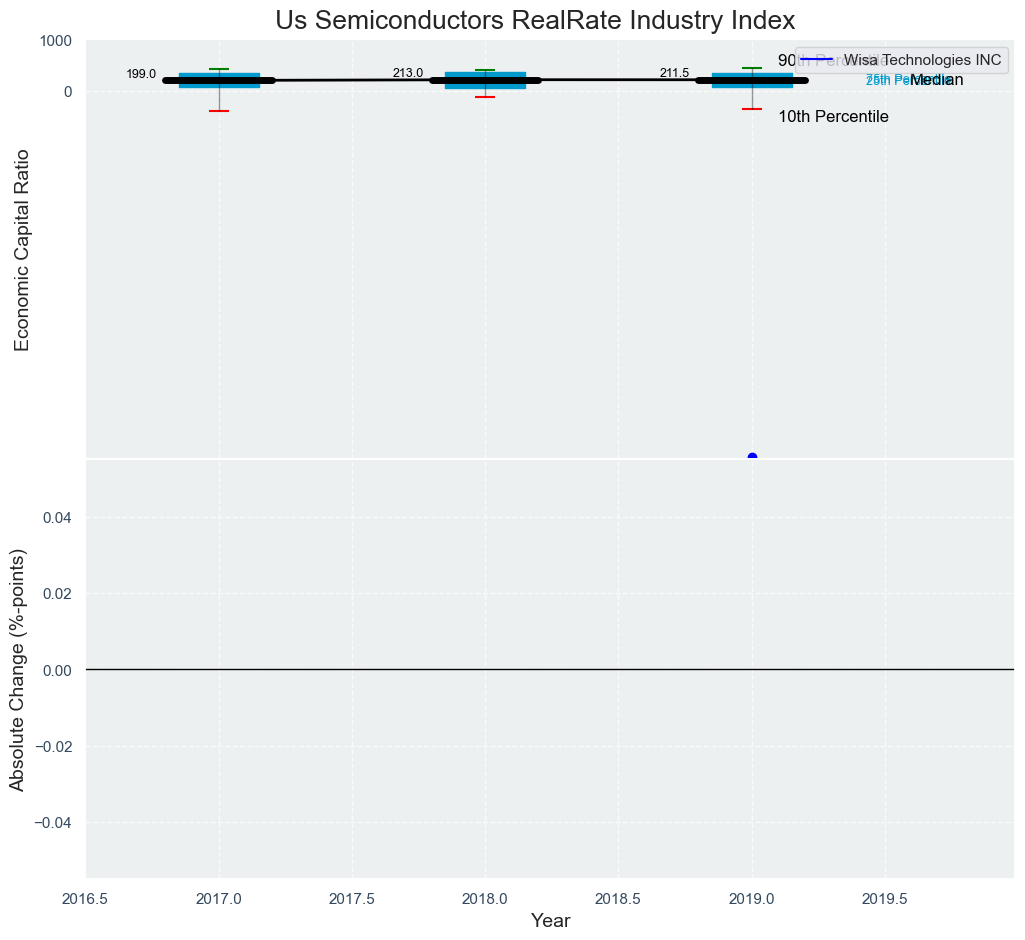
Task: Select the Wisa Technologies INC legend entry
Action: click(x=922, y=60)
